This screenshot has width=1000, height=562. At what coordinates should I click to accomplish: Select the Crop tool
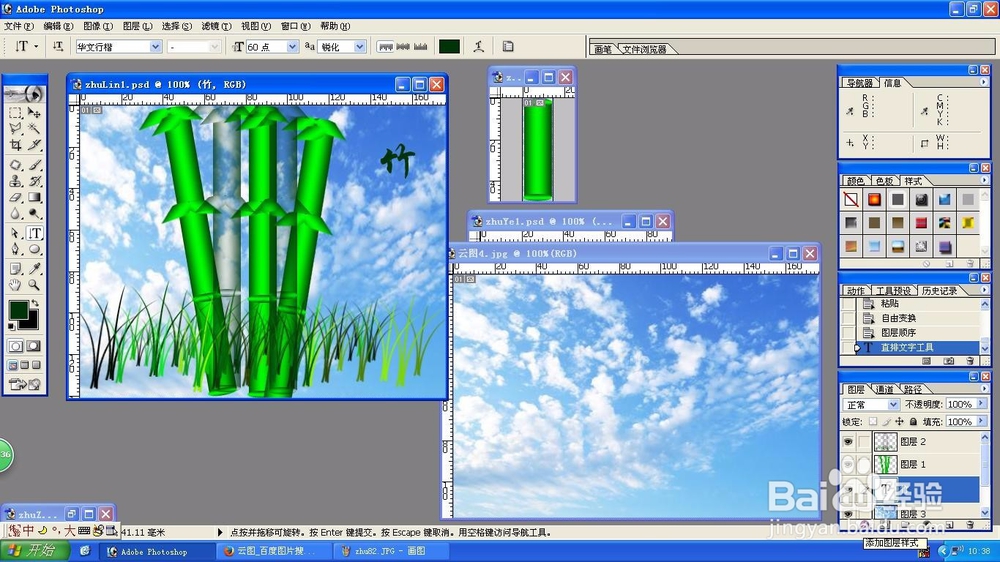(x=15, y=145)
